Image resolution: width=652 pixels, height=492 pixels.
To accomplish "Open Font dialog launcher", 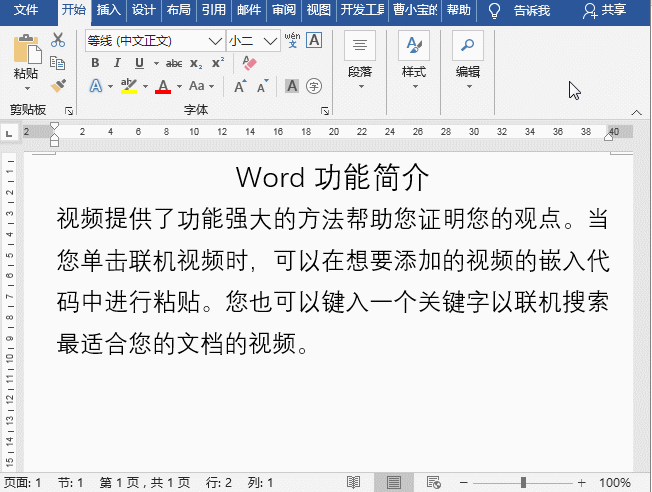I will point(325,111).
